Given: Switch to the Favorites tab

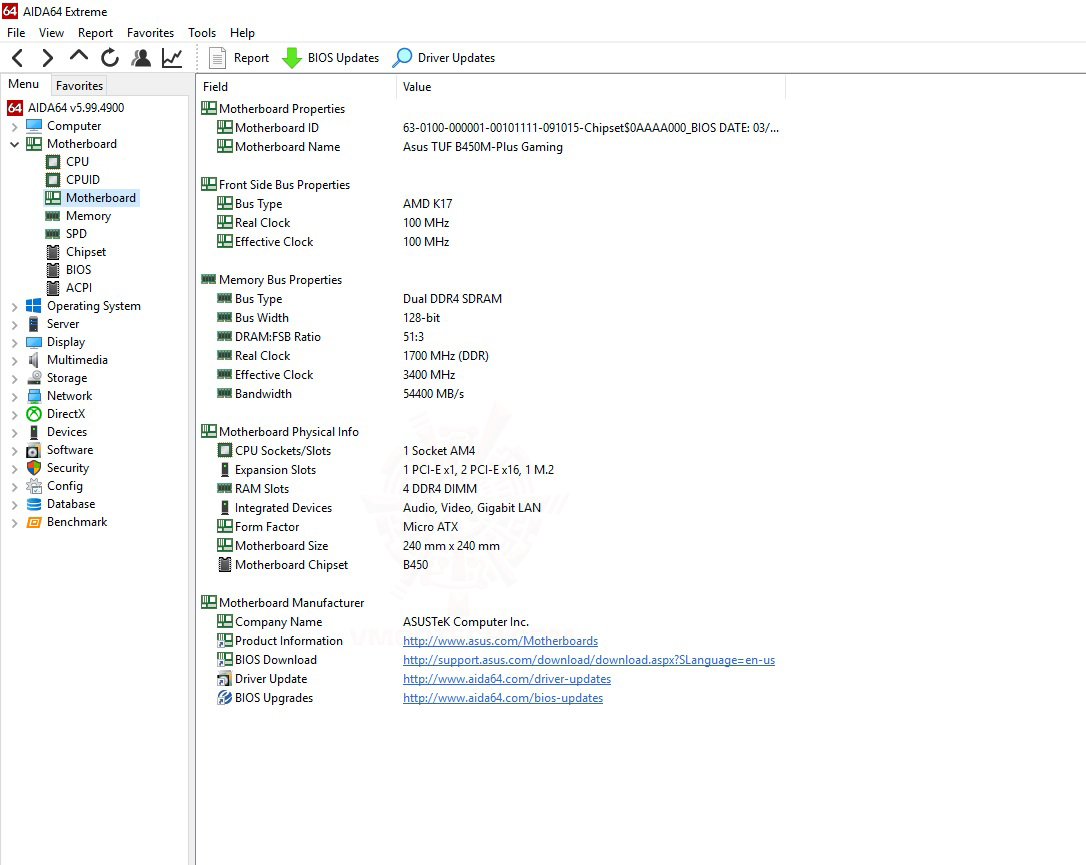Looking at the screenshot, I should (79, 85).
